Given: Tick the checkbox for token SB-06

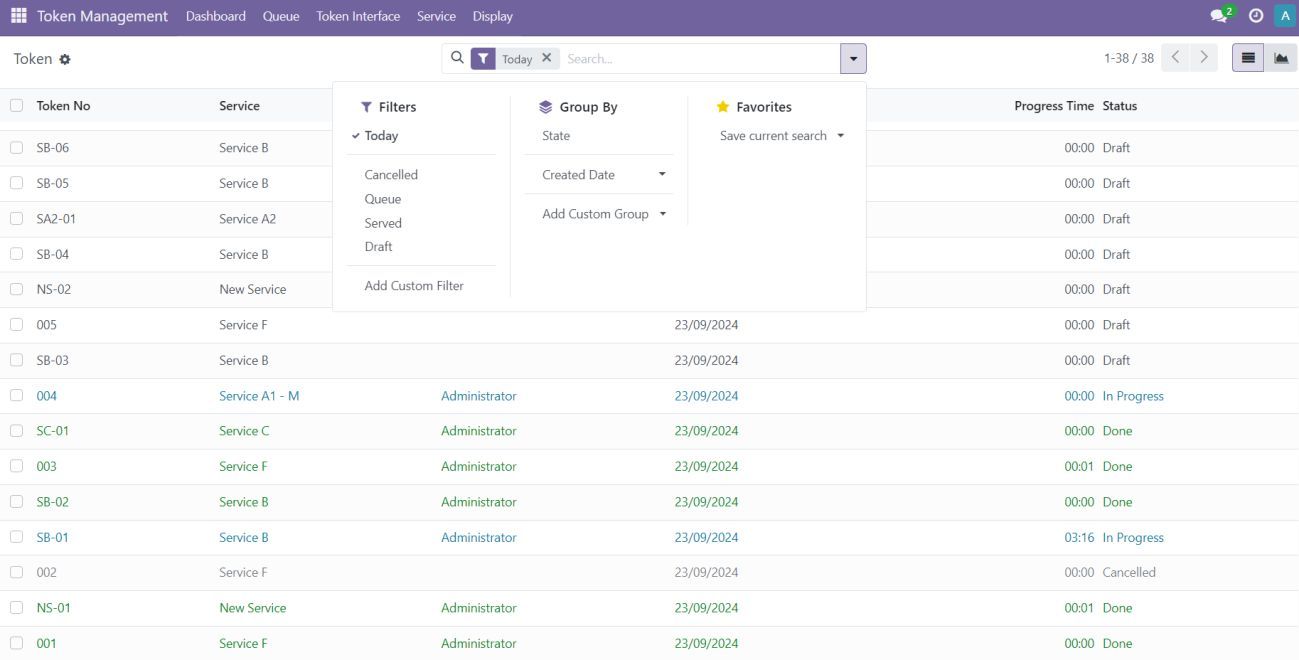Looking at the screenshot, I should click(x=17, y=148).
